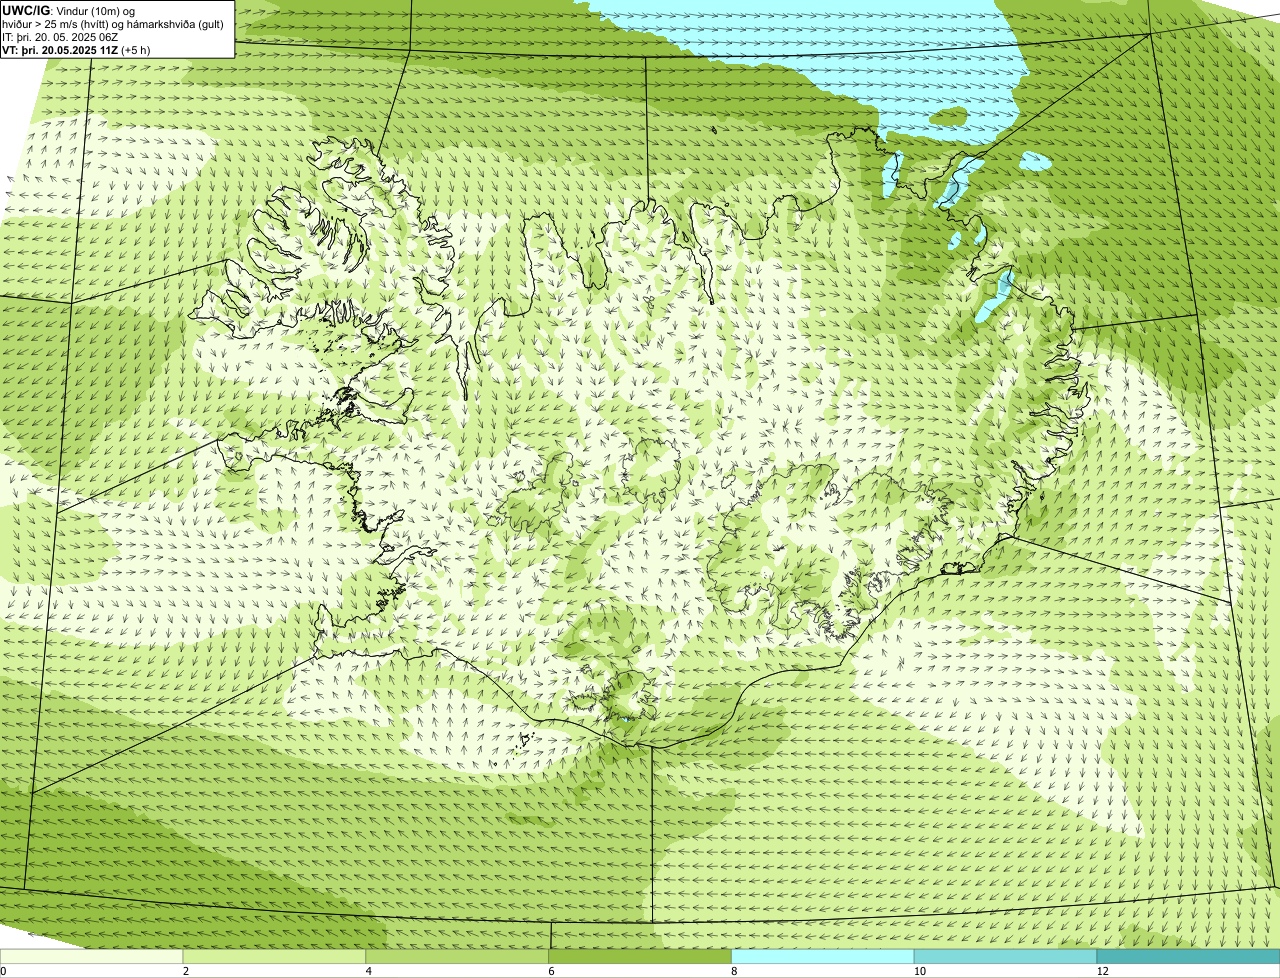The height and width of the screenshot is (978, 1280).
Task: Click the '6' label on the color scale
Action: click(x=551, y=971)
